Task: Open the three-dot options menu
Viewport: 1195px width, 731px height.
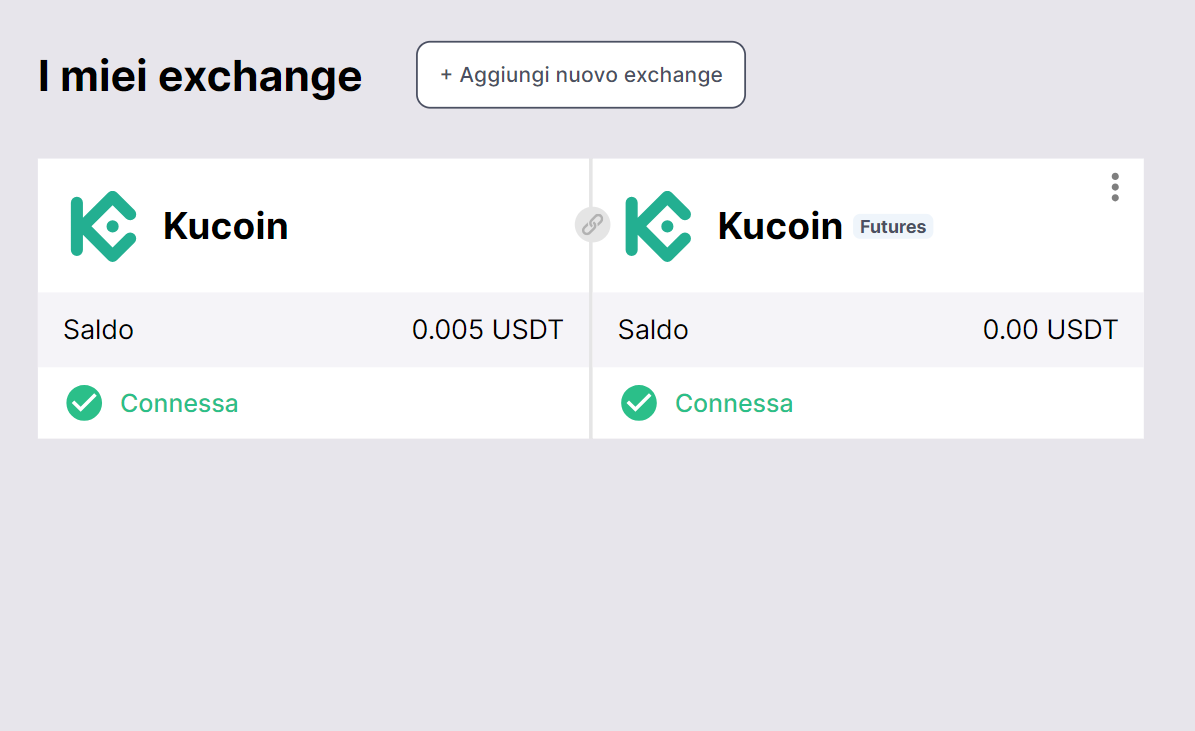Action: [1115, 187]
